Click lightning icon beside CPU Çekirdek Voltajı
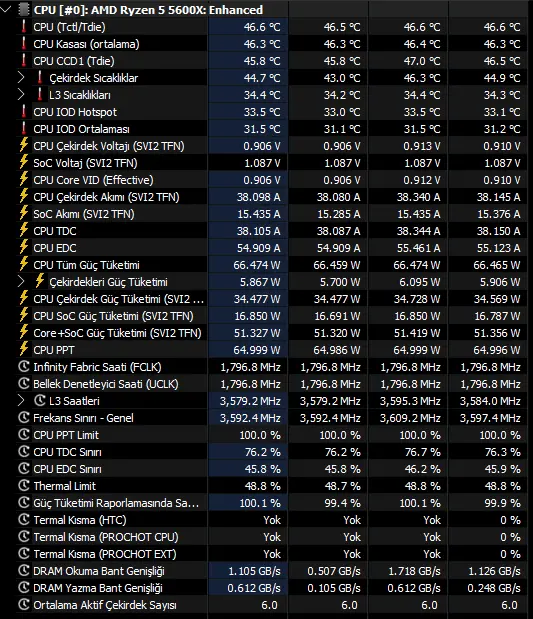This screenshot has width=533, height=619. pyautogui.click(x=24, y=145)
